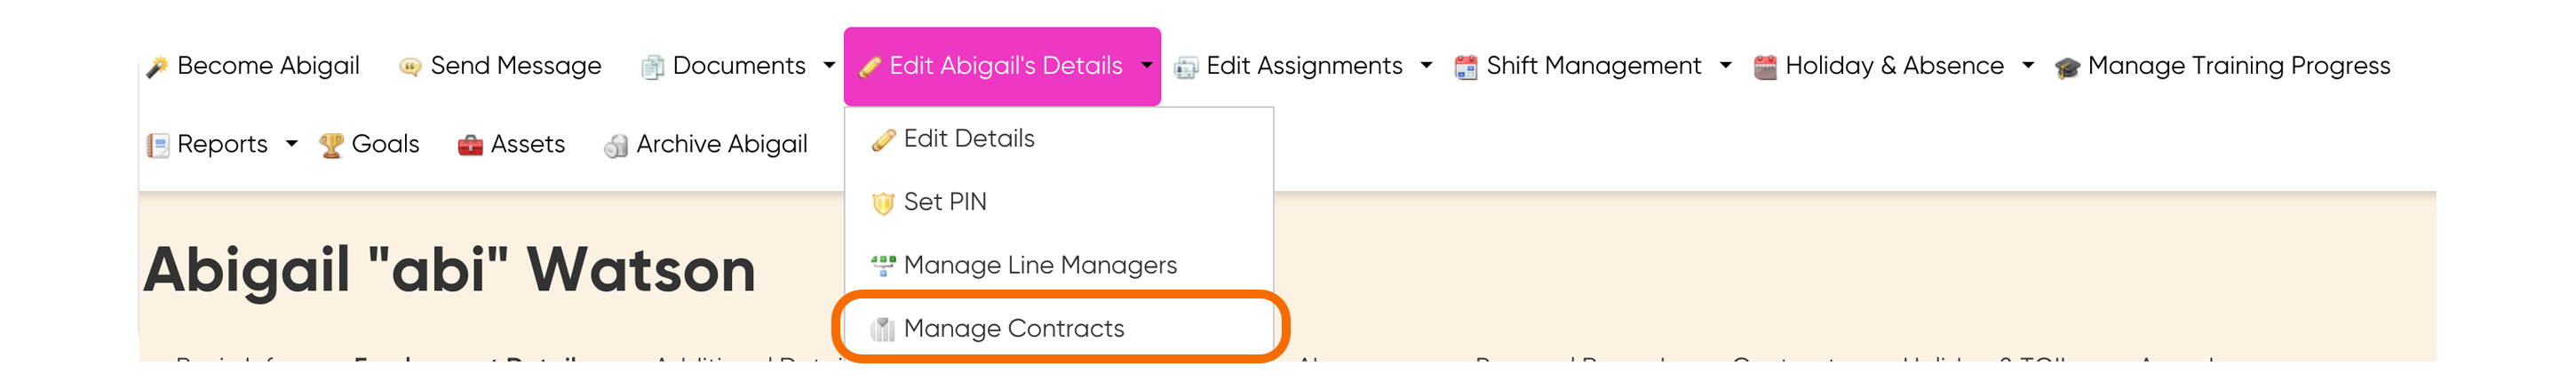Click the Set PIN shield icon
This screenshot has width=2576, height=382.
pos(883,203)
